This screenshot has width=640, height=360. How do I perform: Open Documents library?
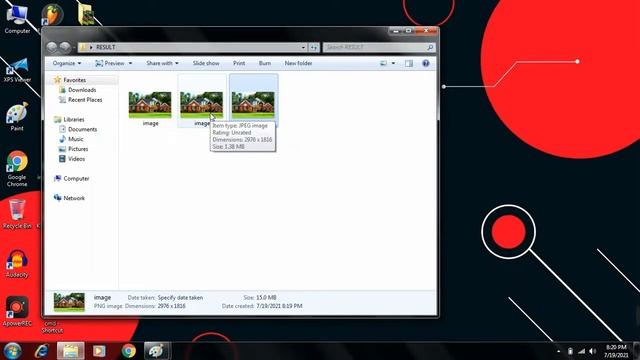(82, 129)
